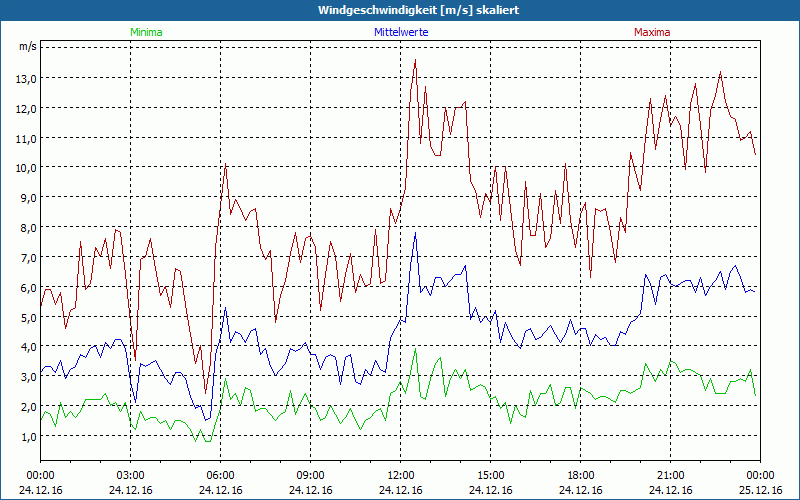Click the 25.12.16 date label
The height and width of the screenshot is (500, 800).
(x=761, y=490)
